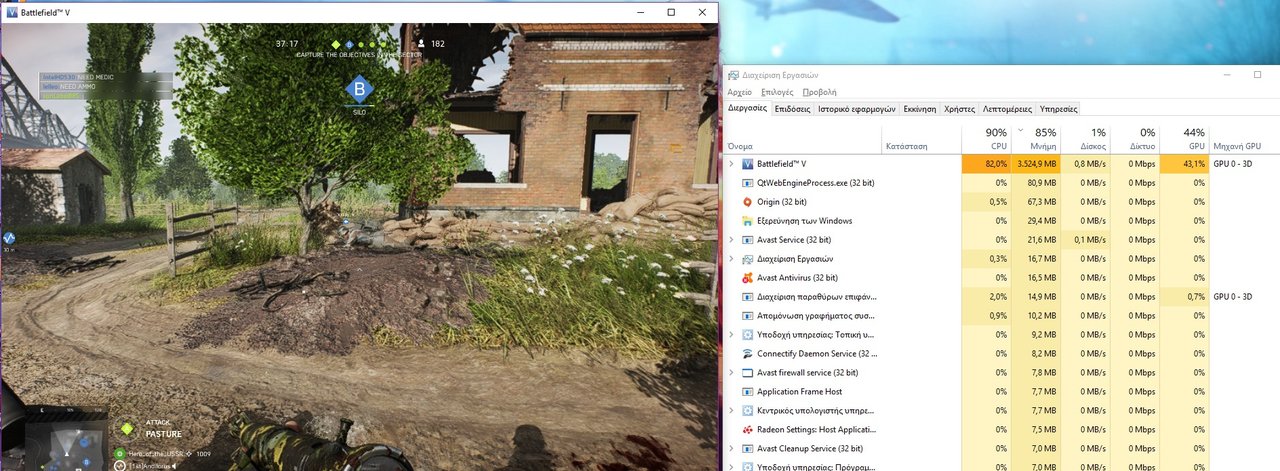Switch to the Εκκίνηση tab

(x=919, y=109)
